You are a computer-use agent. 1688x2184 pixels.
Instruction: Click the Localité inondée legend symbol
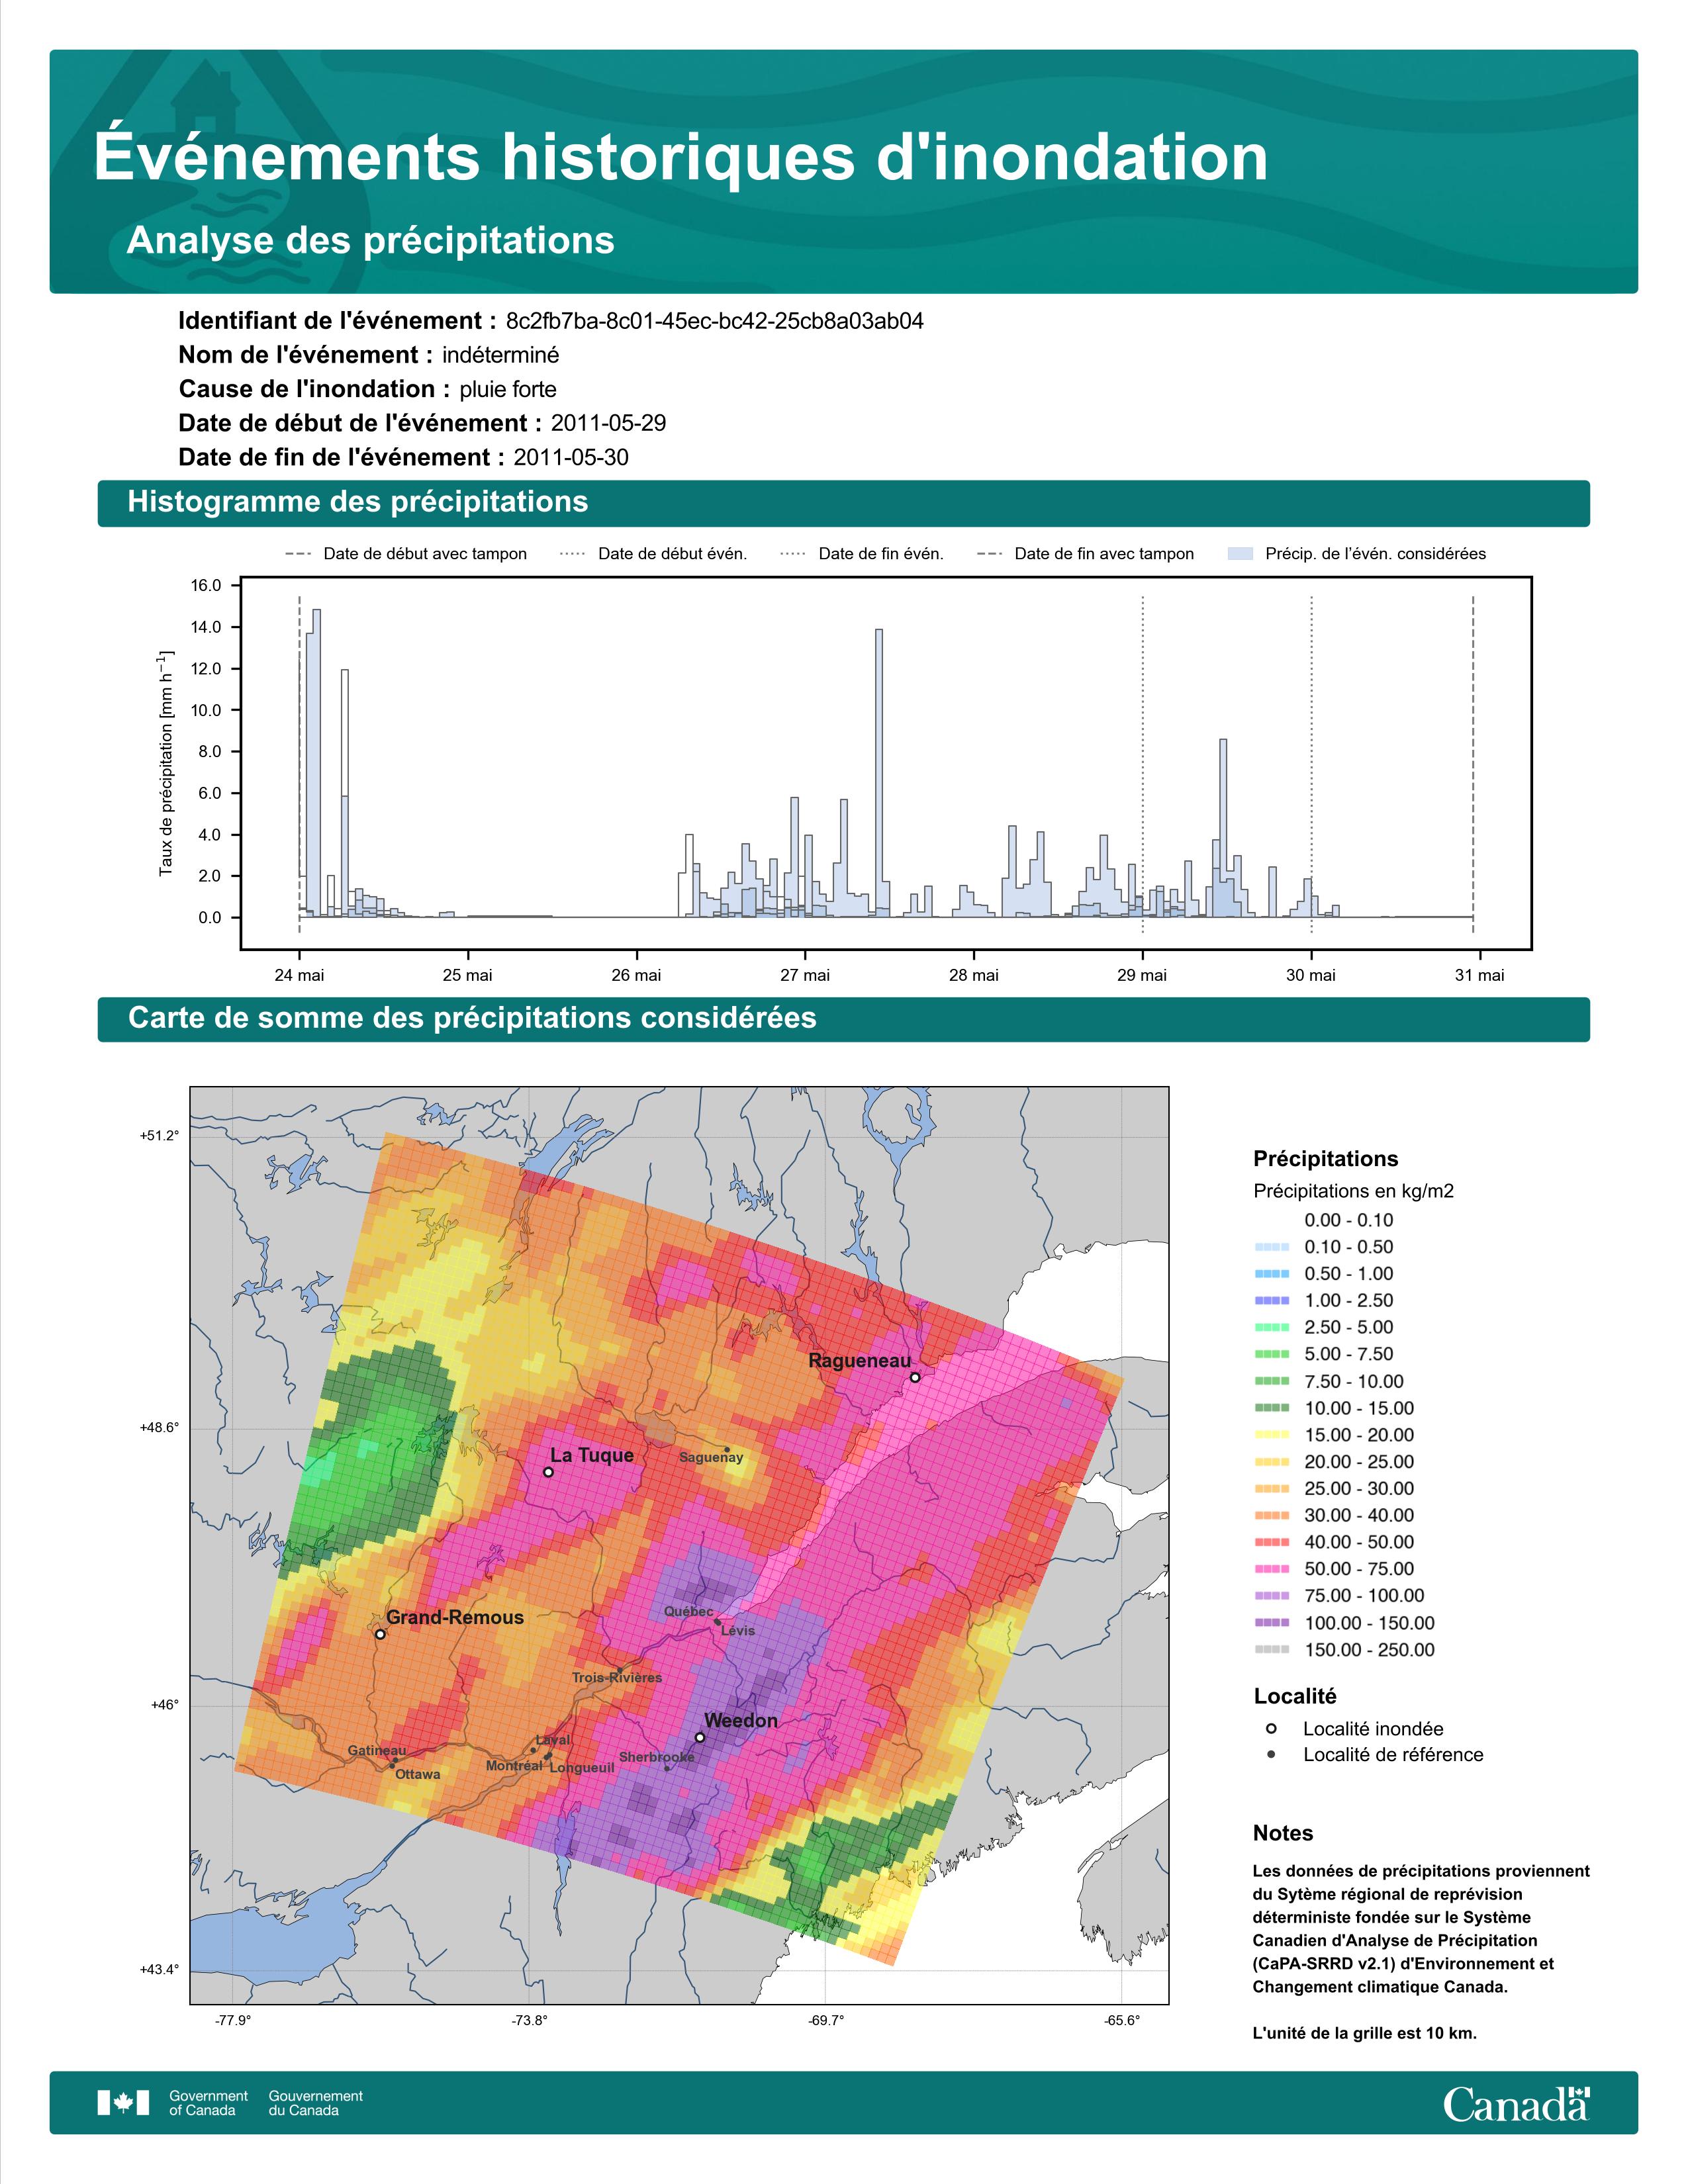(1271, 1728)
